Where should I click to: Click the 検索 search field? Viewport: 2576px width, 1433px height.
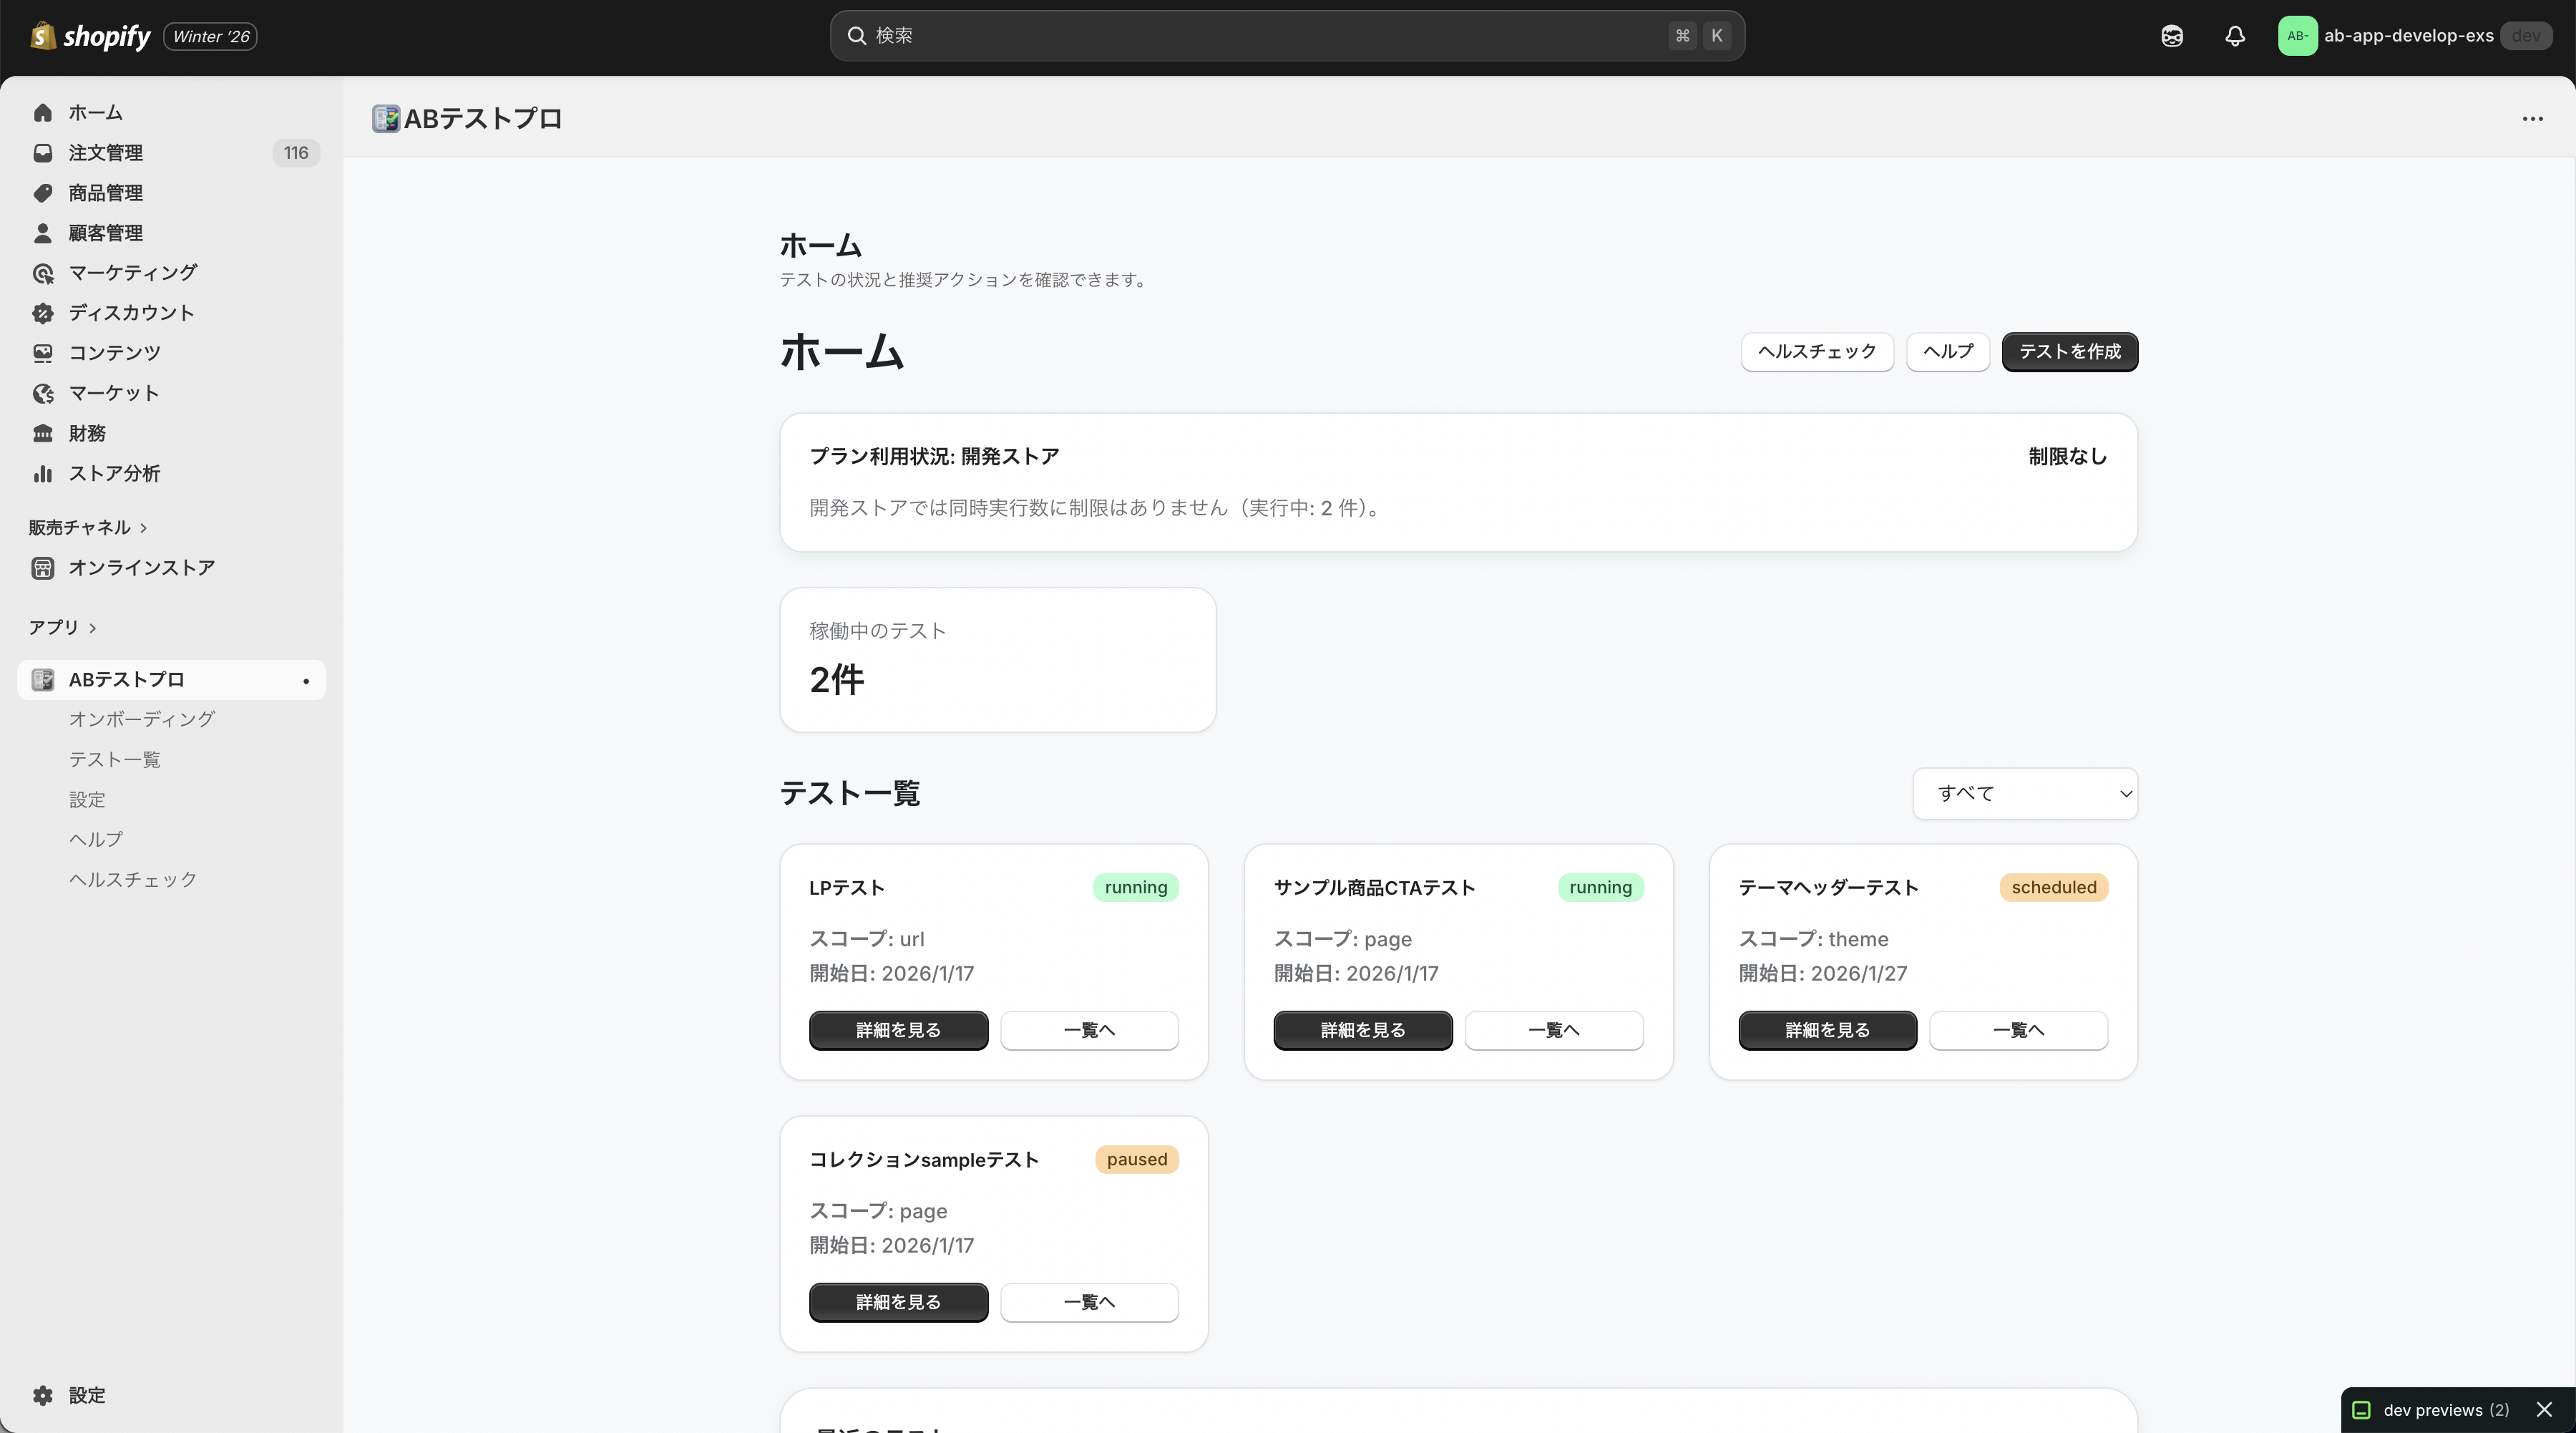pyautogui.click(x=1287, y=36)
